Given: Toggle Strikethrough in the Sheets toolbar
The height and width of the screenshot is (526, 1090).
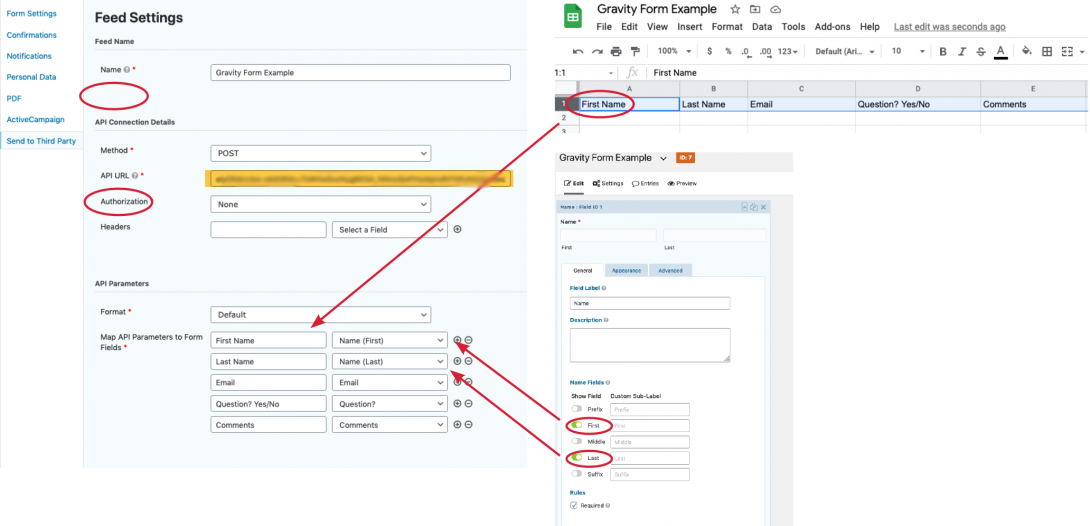Looking at the screenshot, I should point(981,51).
